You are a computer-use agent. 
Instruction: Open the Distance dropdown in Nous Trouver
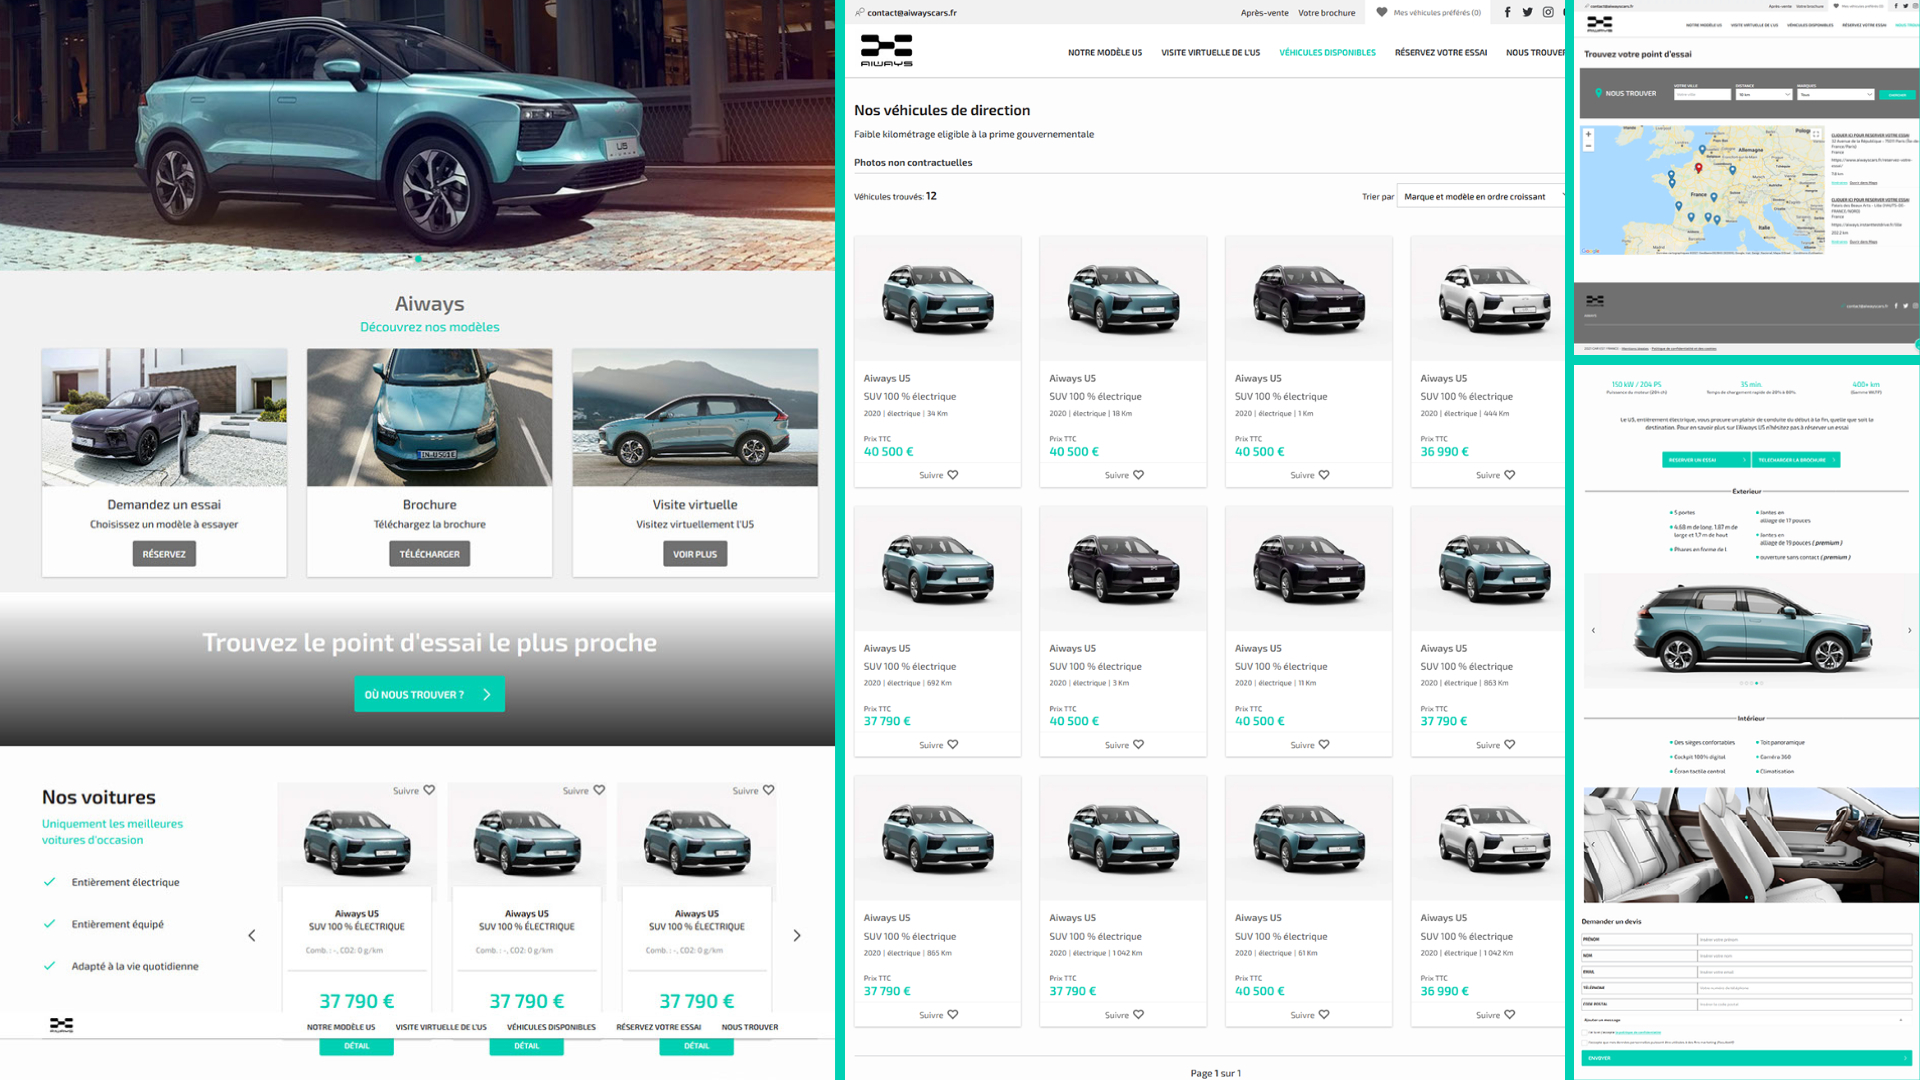click(x=1764, y=94)
